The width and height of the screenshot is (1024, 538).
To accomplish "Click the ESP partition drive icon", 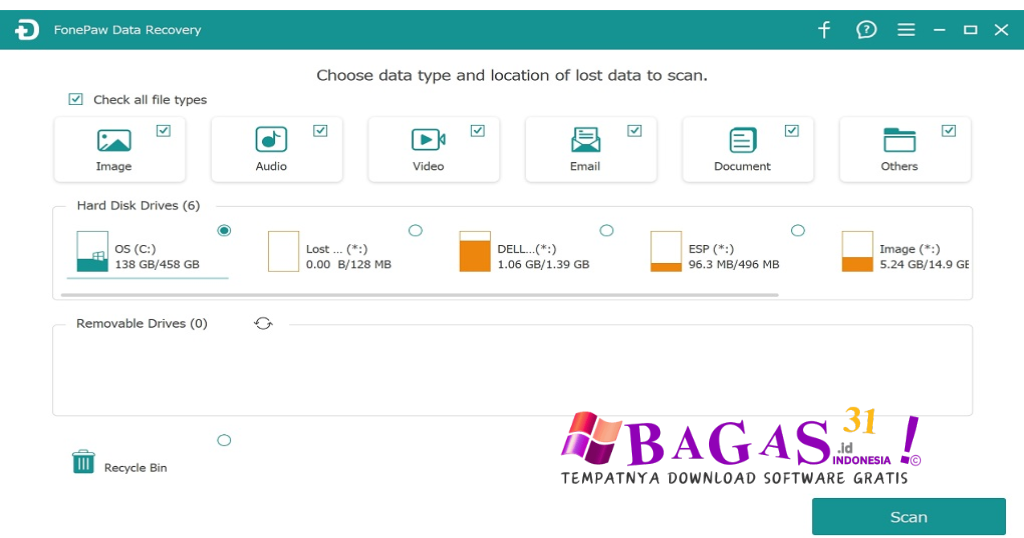I will coord(666,251).
